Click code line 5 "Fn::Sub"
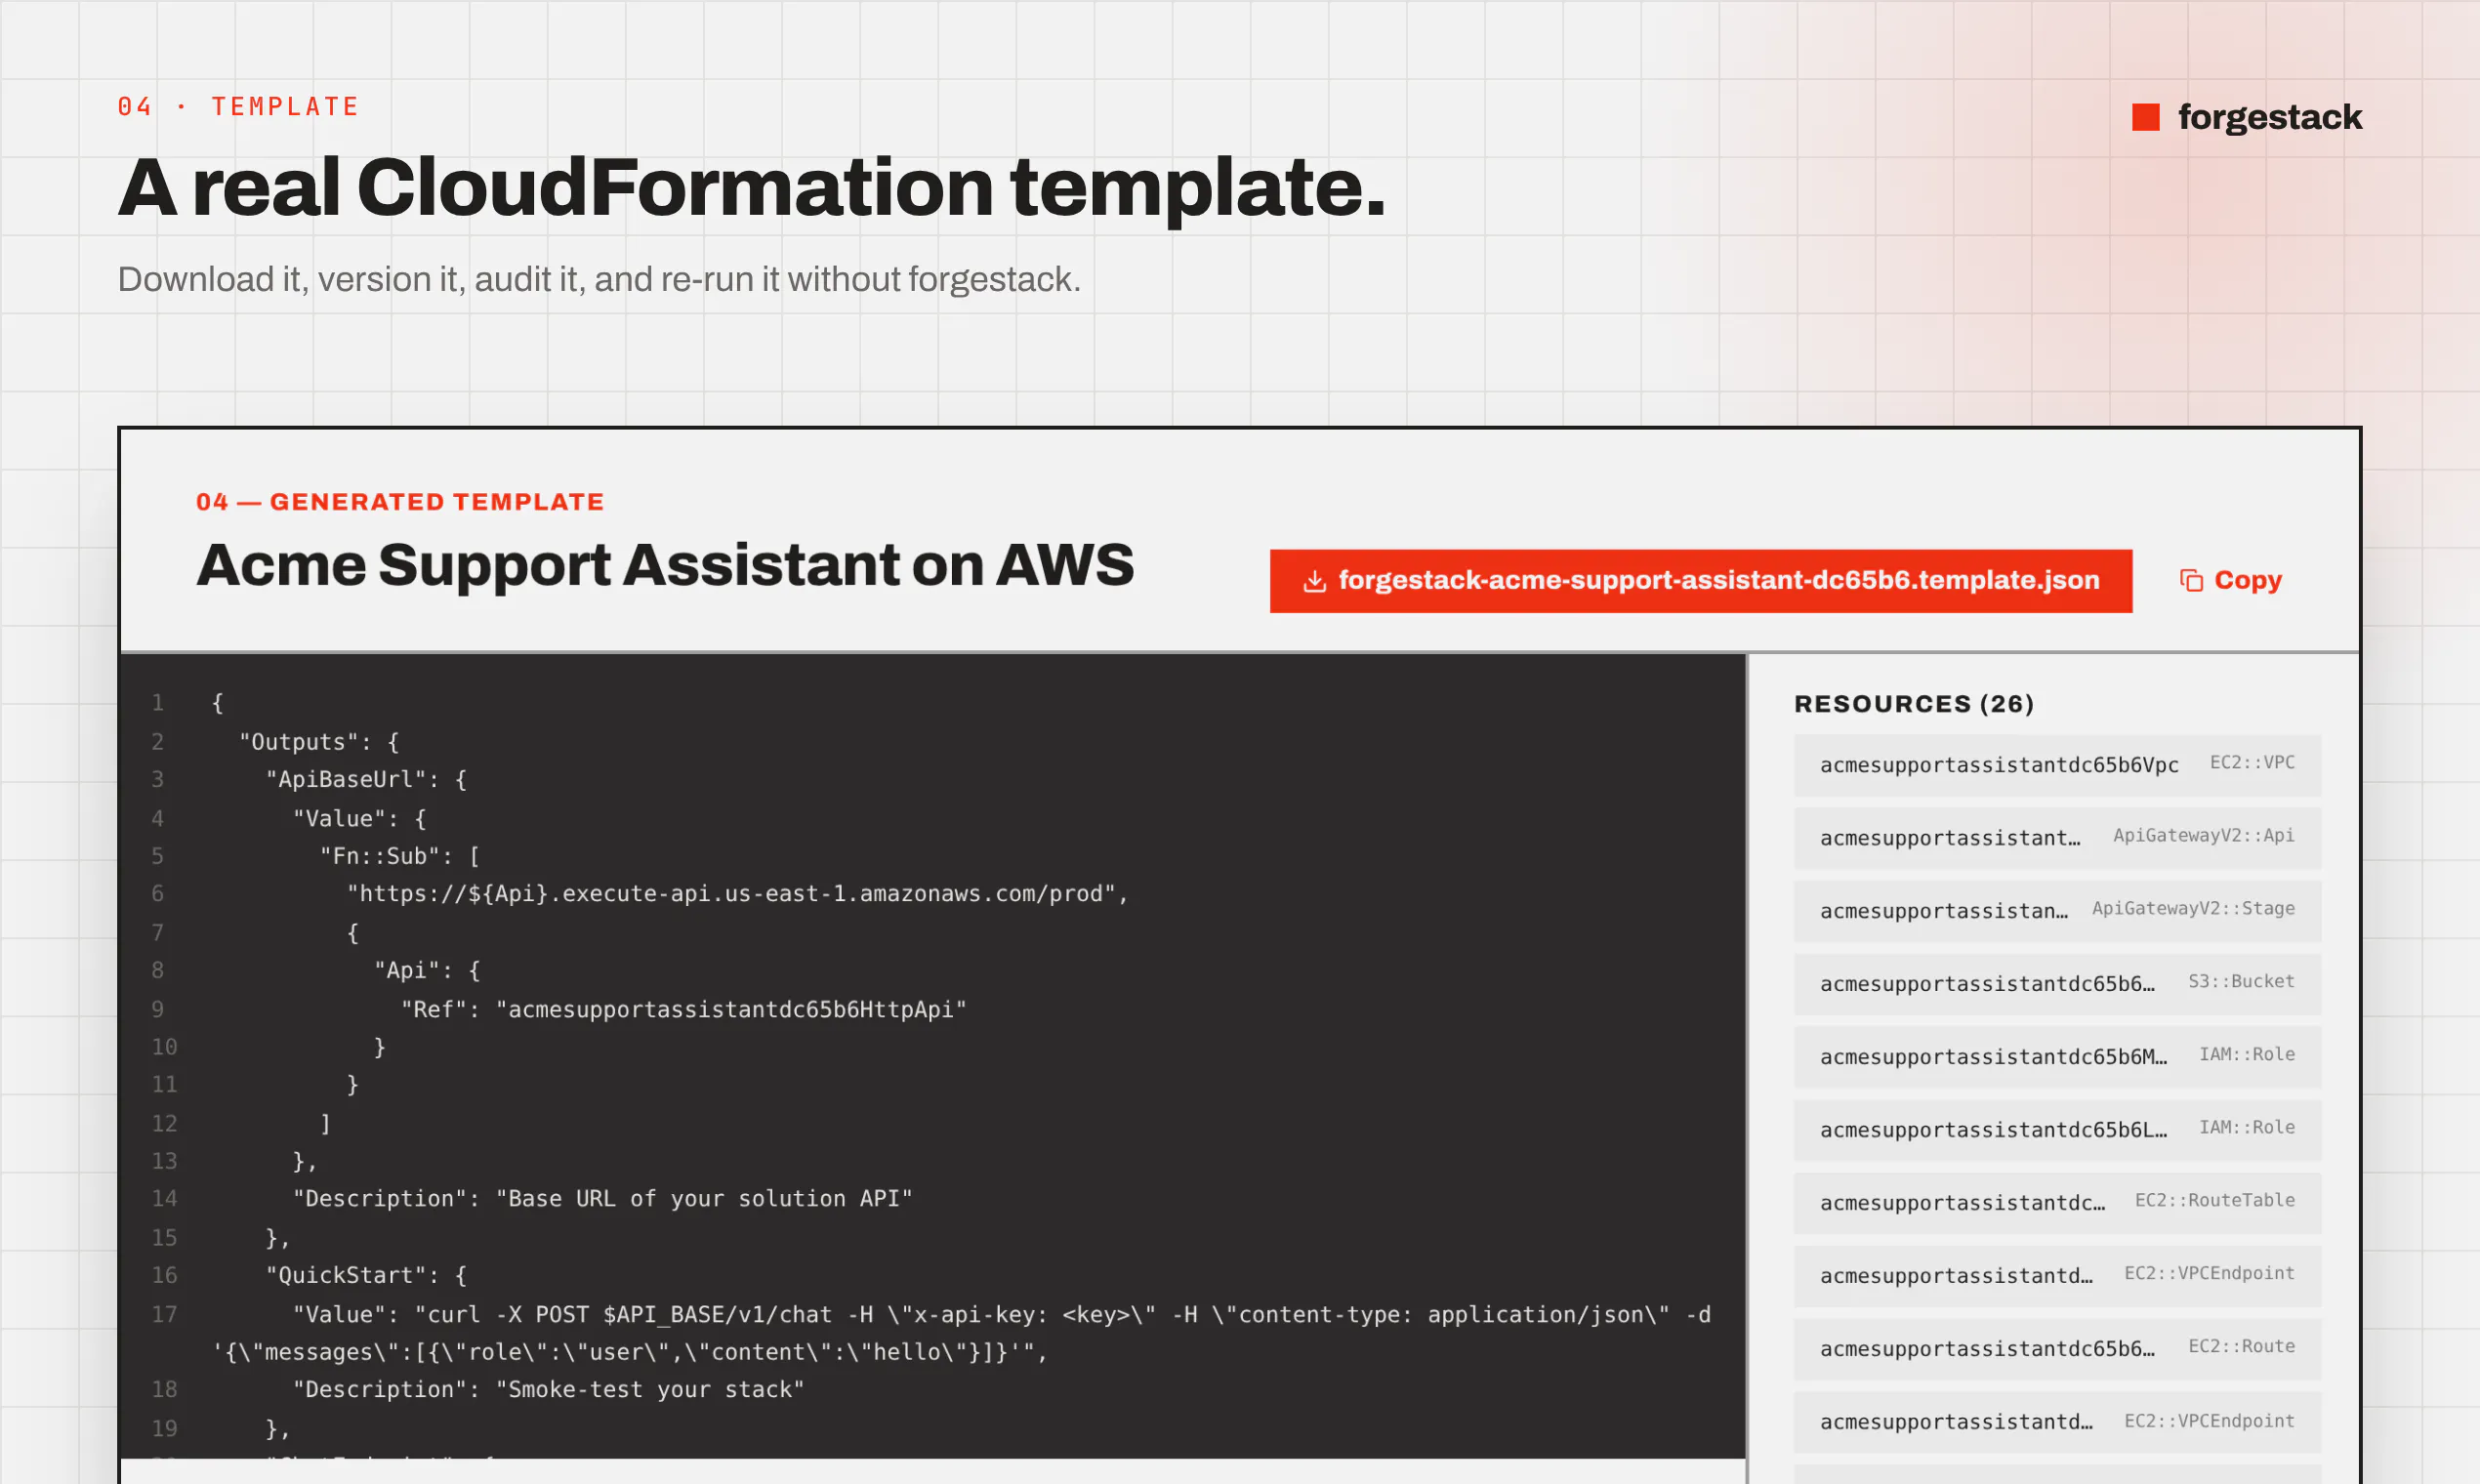The image size is (2480, 1484). coord(400,857)
